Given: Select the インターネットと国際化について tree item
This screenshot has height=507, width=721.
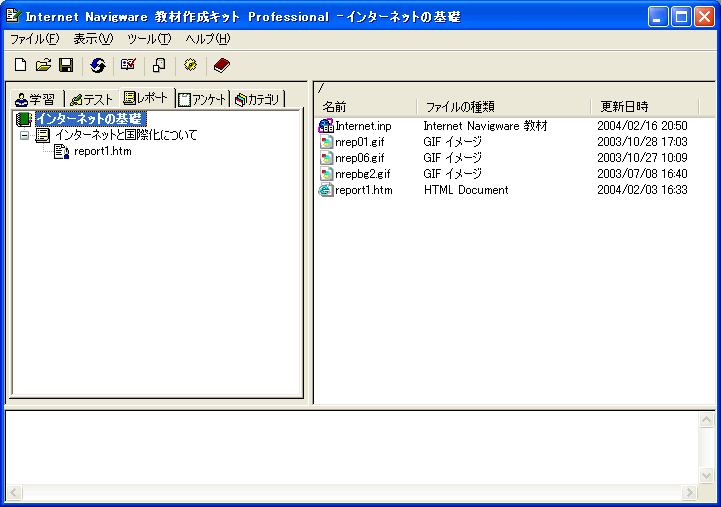Looking at the screenshot, I should point(126,135).
